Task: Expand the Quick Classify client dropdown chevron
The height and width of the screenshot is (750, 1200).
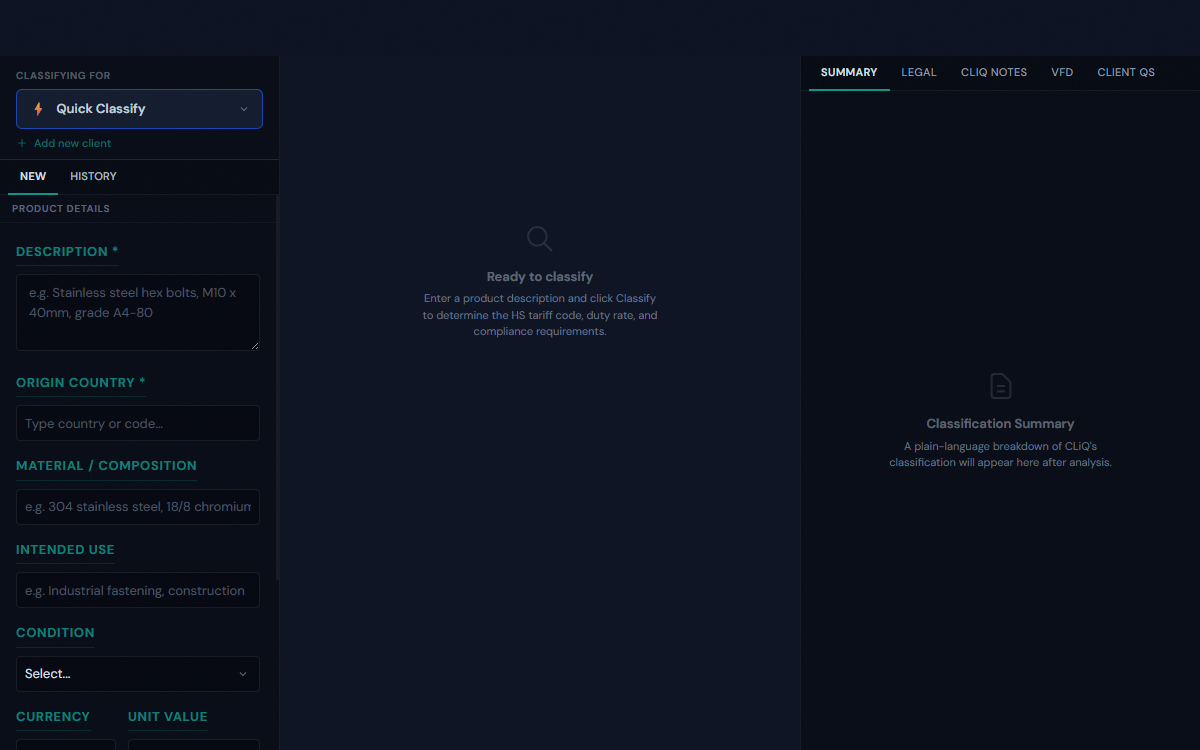Action: click(x=243, y=109)
